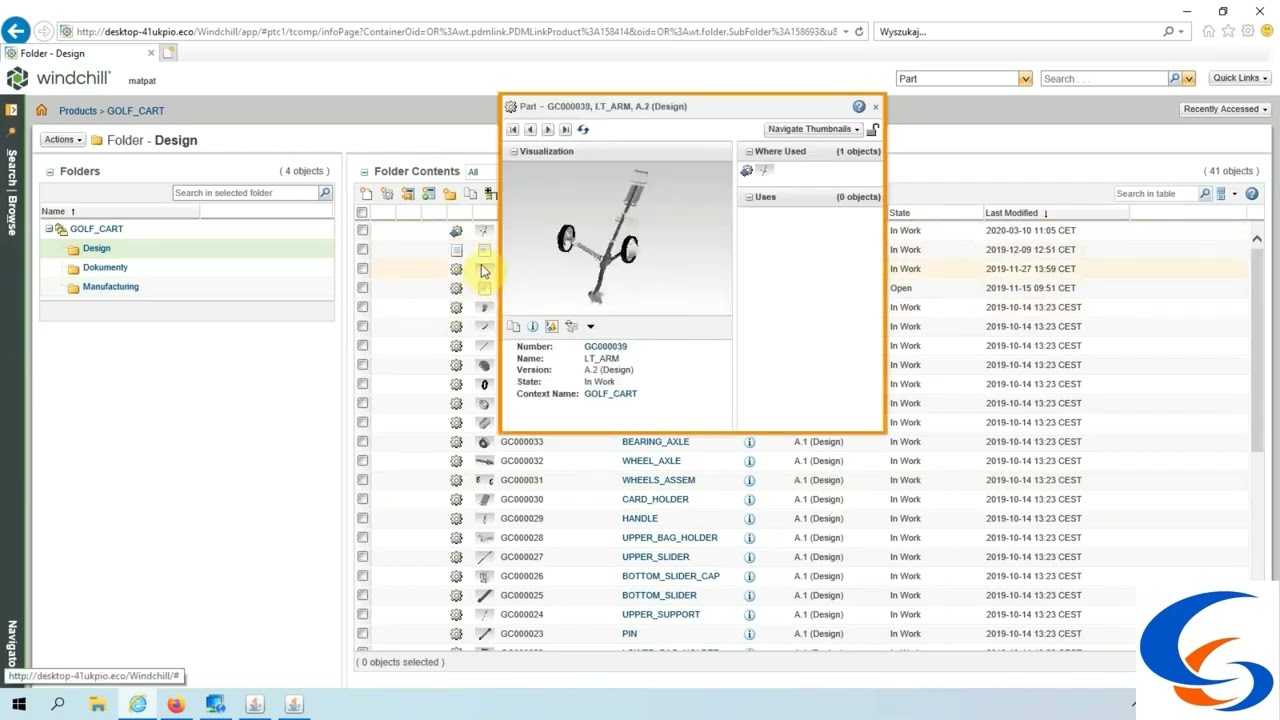Open the Recently Accessed dropdown
1280x720 pixels.
pyautogui.click(x=1225, y=109)
